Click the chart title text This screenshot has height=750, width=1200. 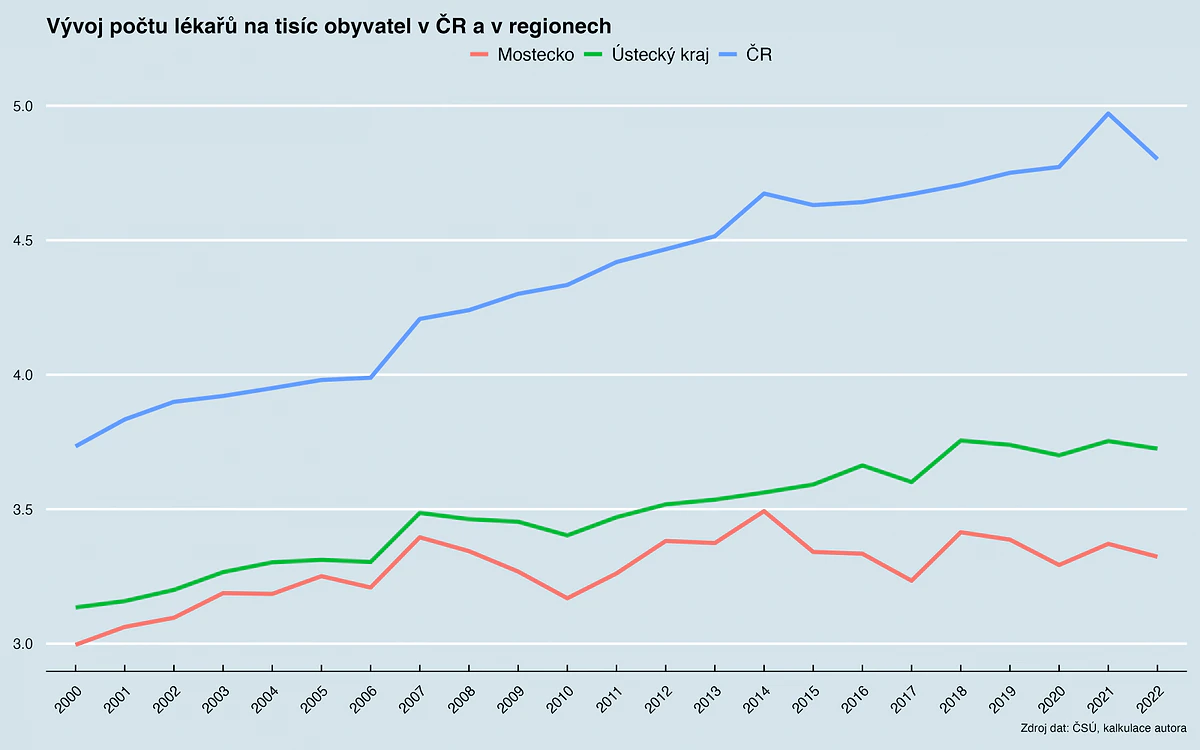click(329, 25)
